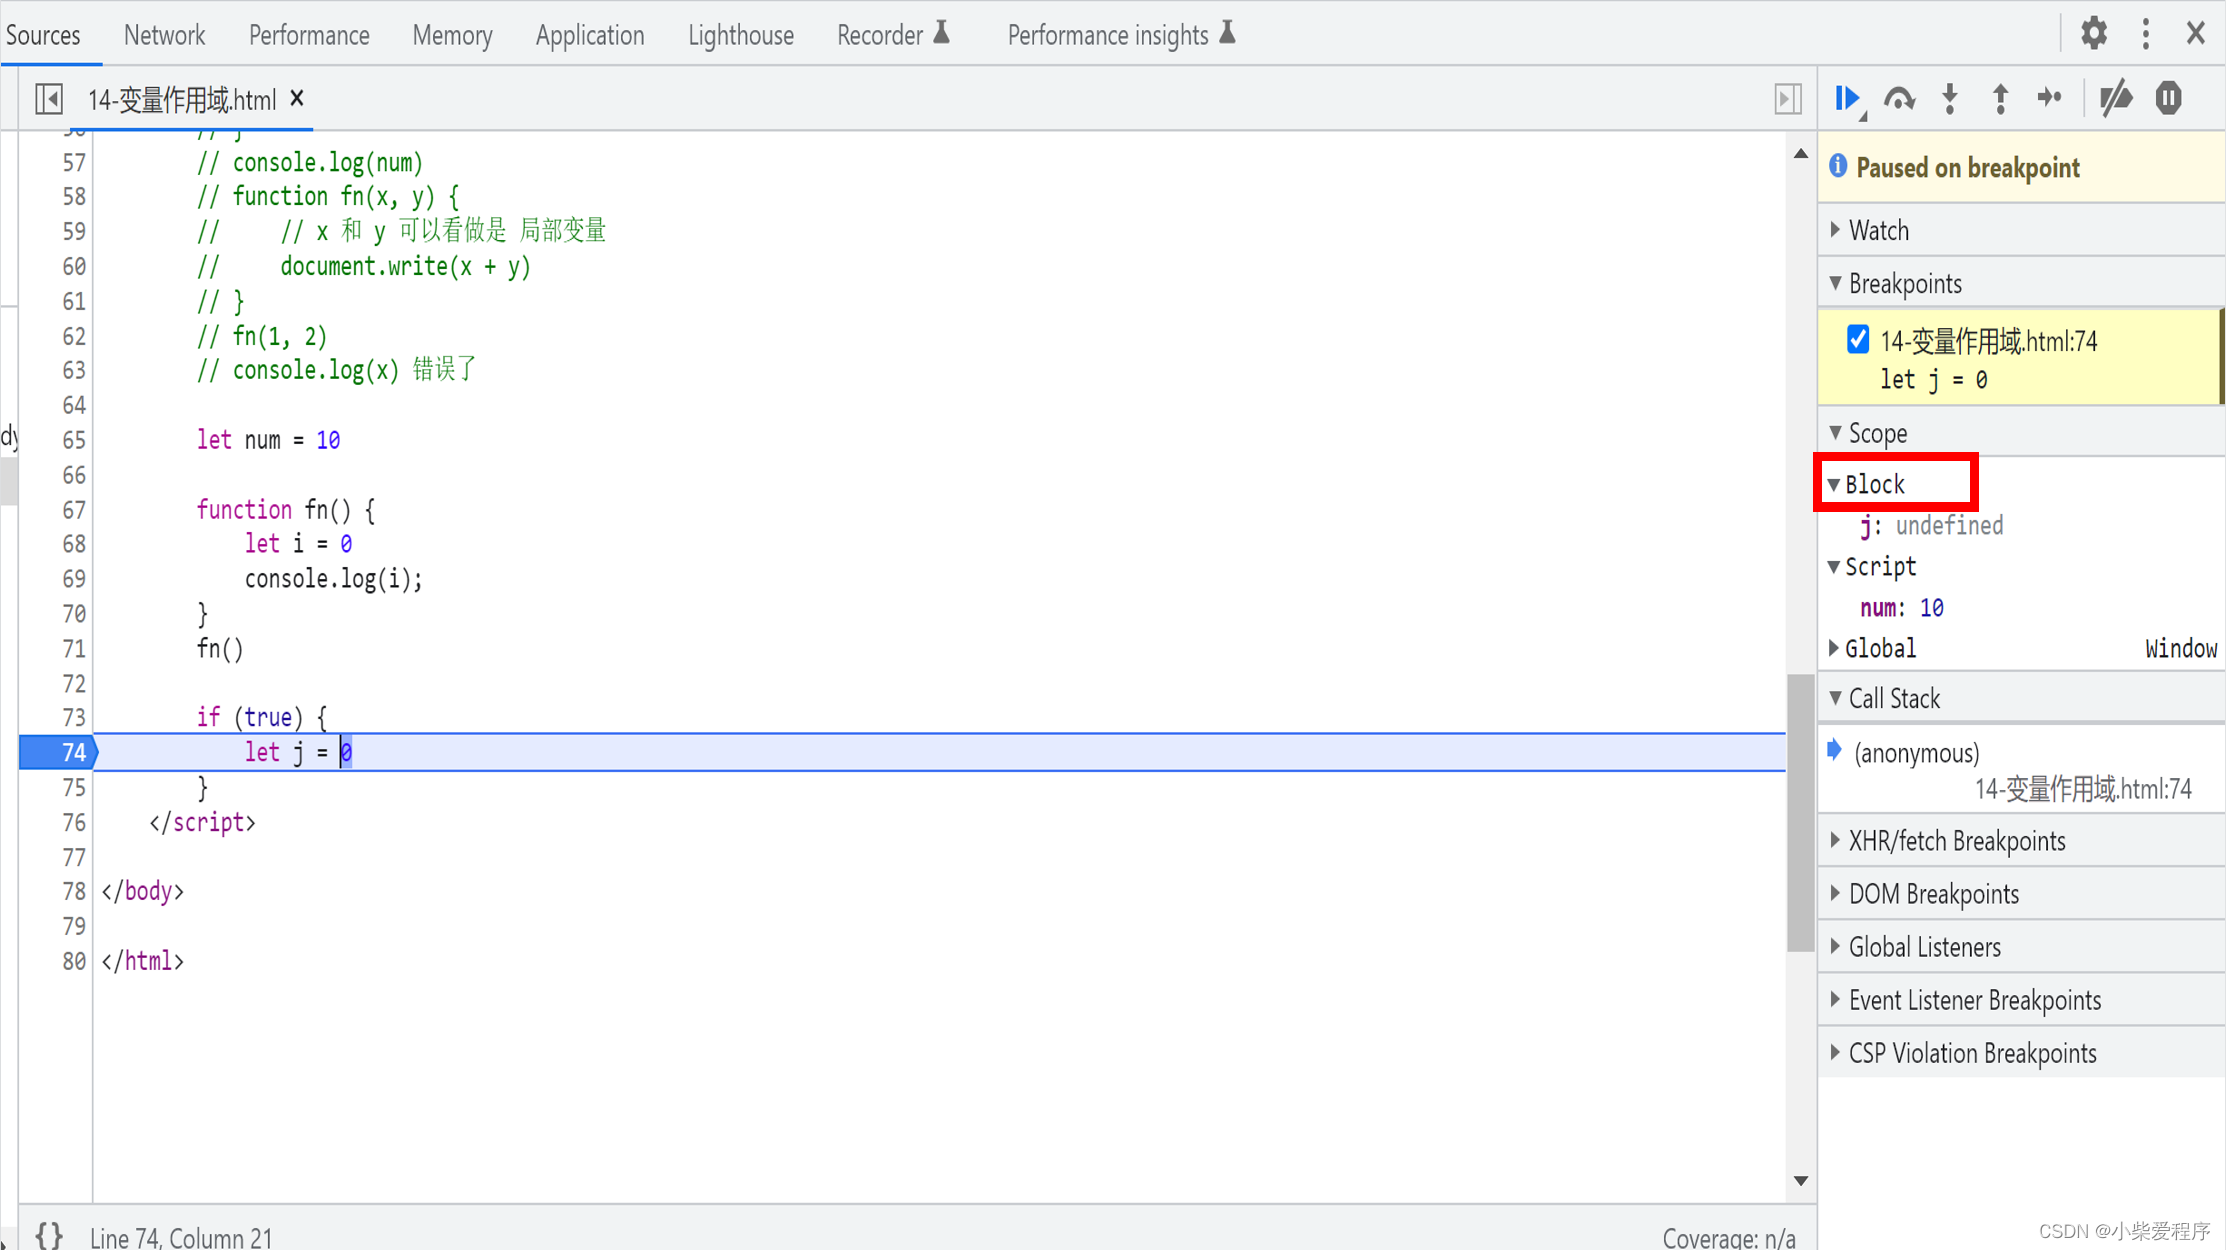Click the 14-变量作用域.html:74 call stack location

2083,789
